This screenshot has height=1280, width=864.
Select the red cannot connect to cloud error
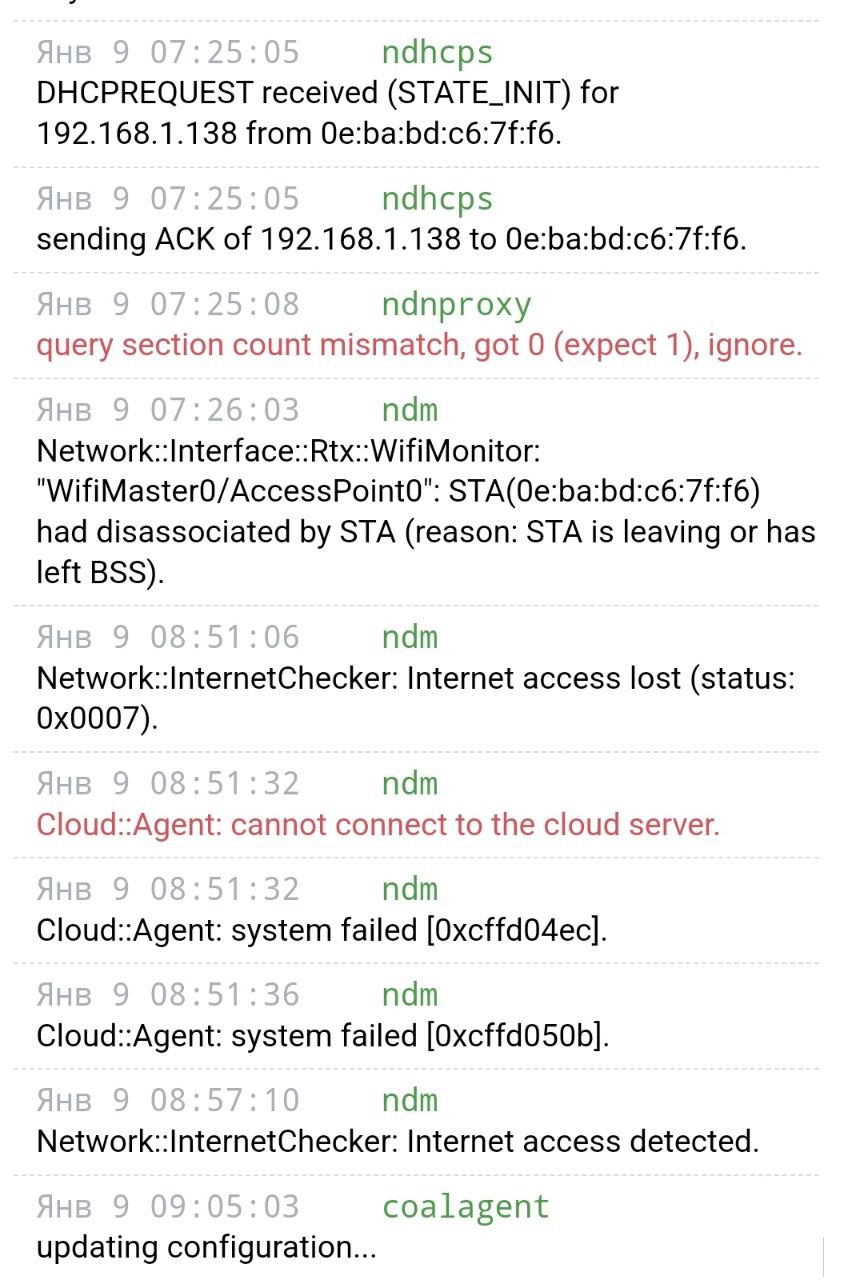(378, 825)
